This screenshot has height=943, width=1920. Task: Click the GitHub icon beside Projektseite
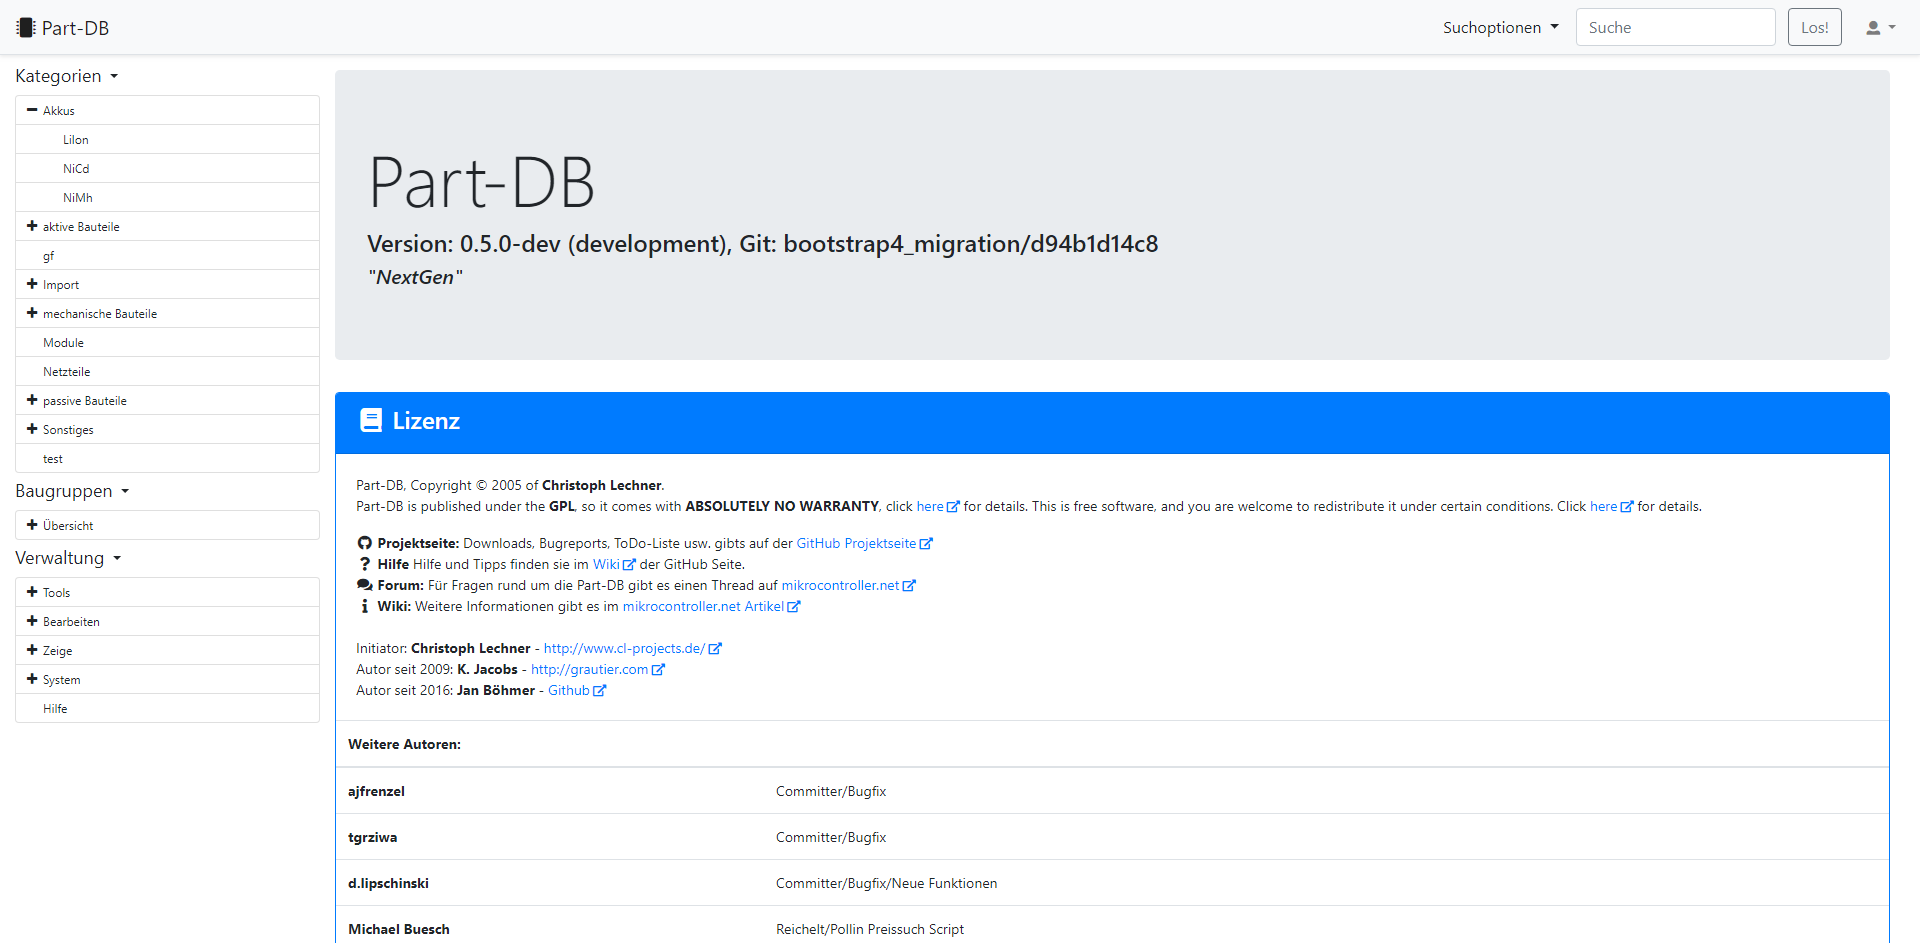[364, 543]
